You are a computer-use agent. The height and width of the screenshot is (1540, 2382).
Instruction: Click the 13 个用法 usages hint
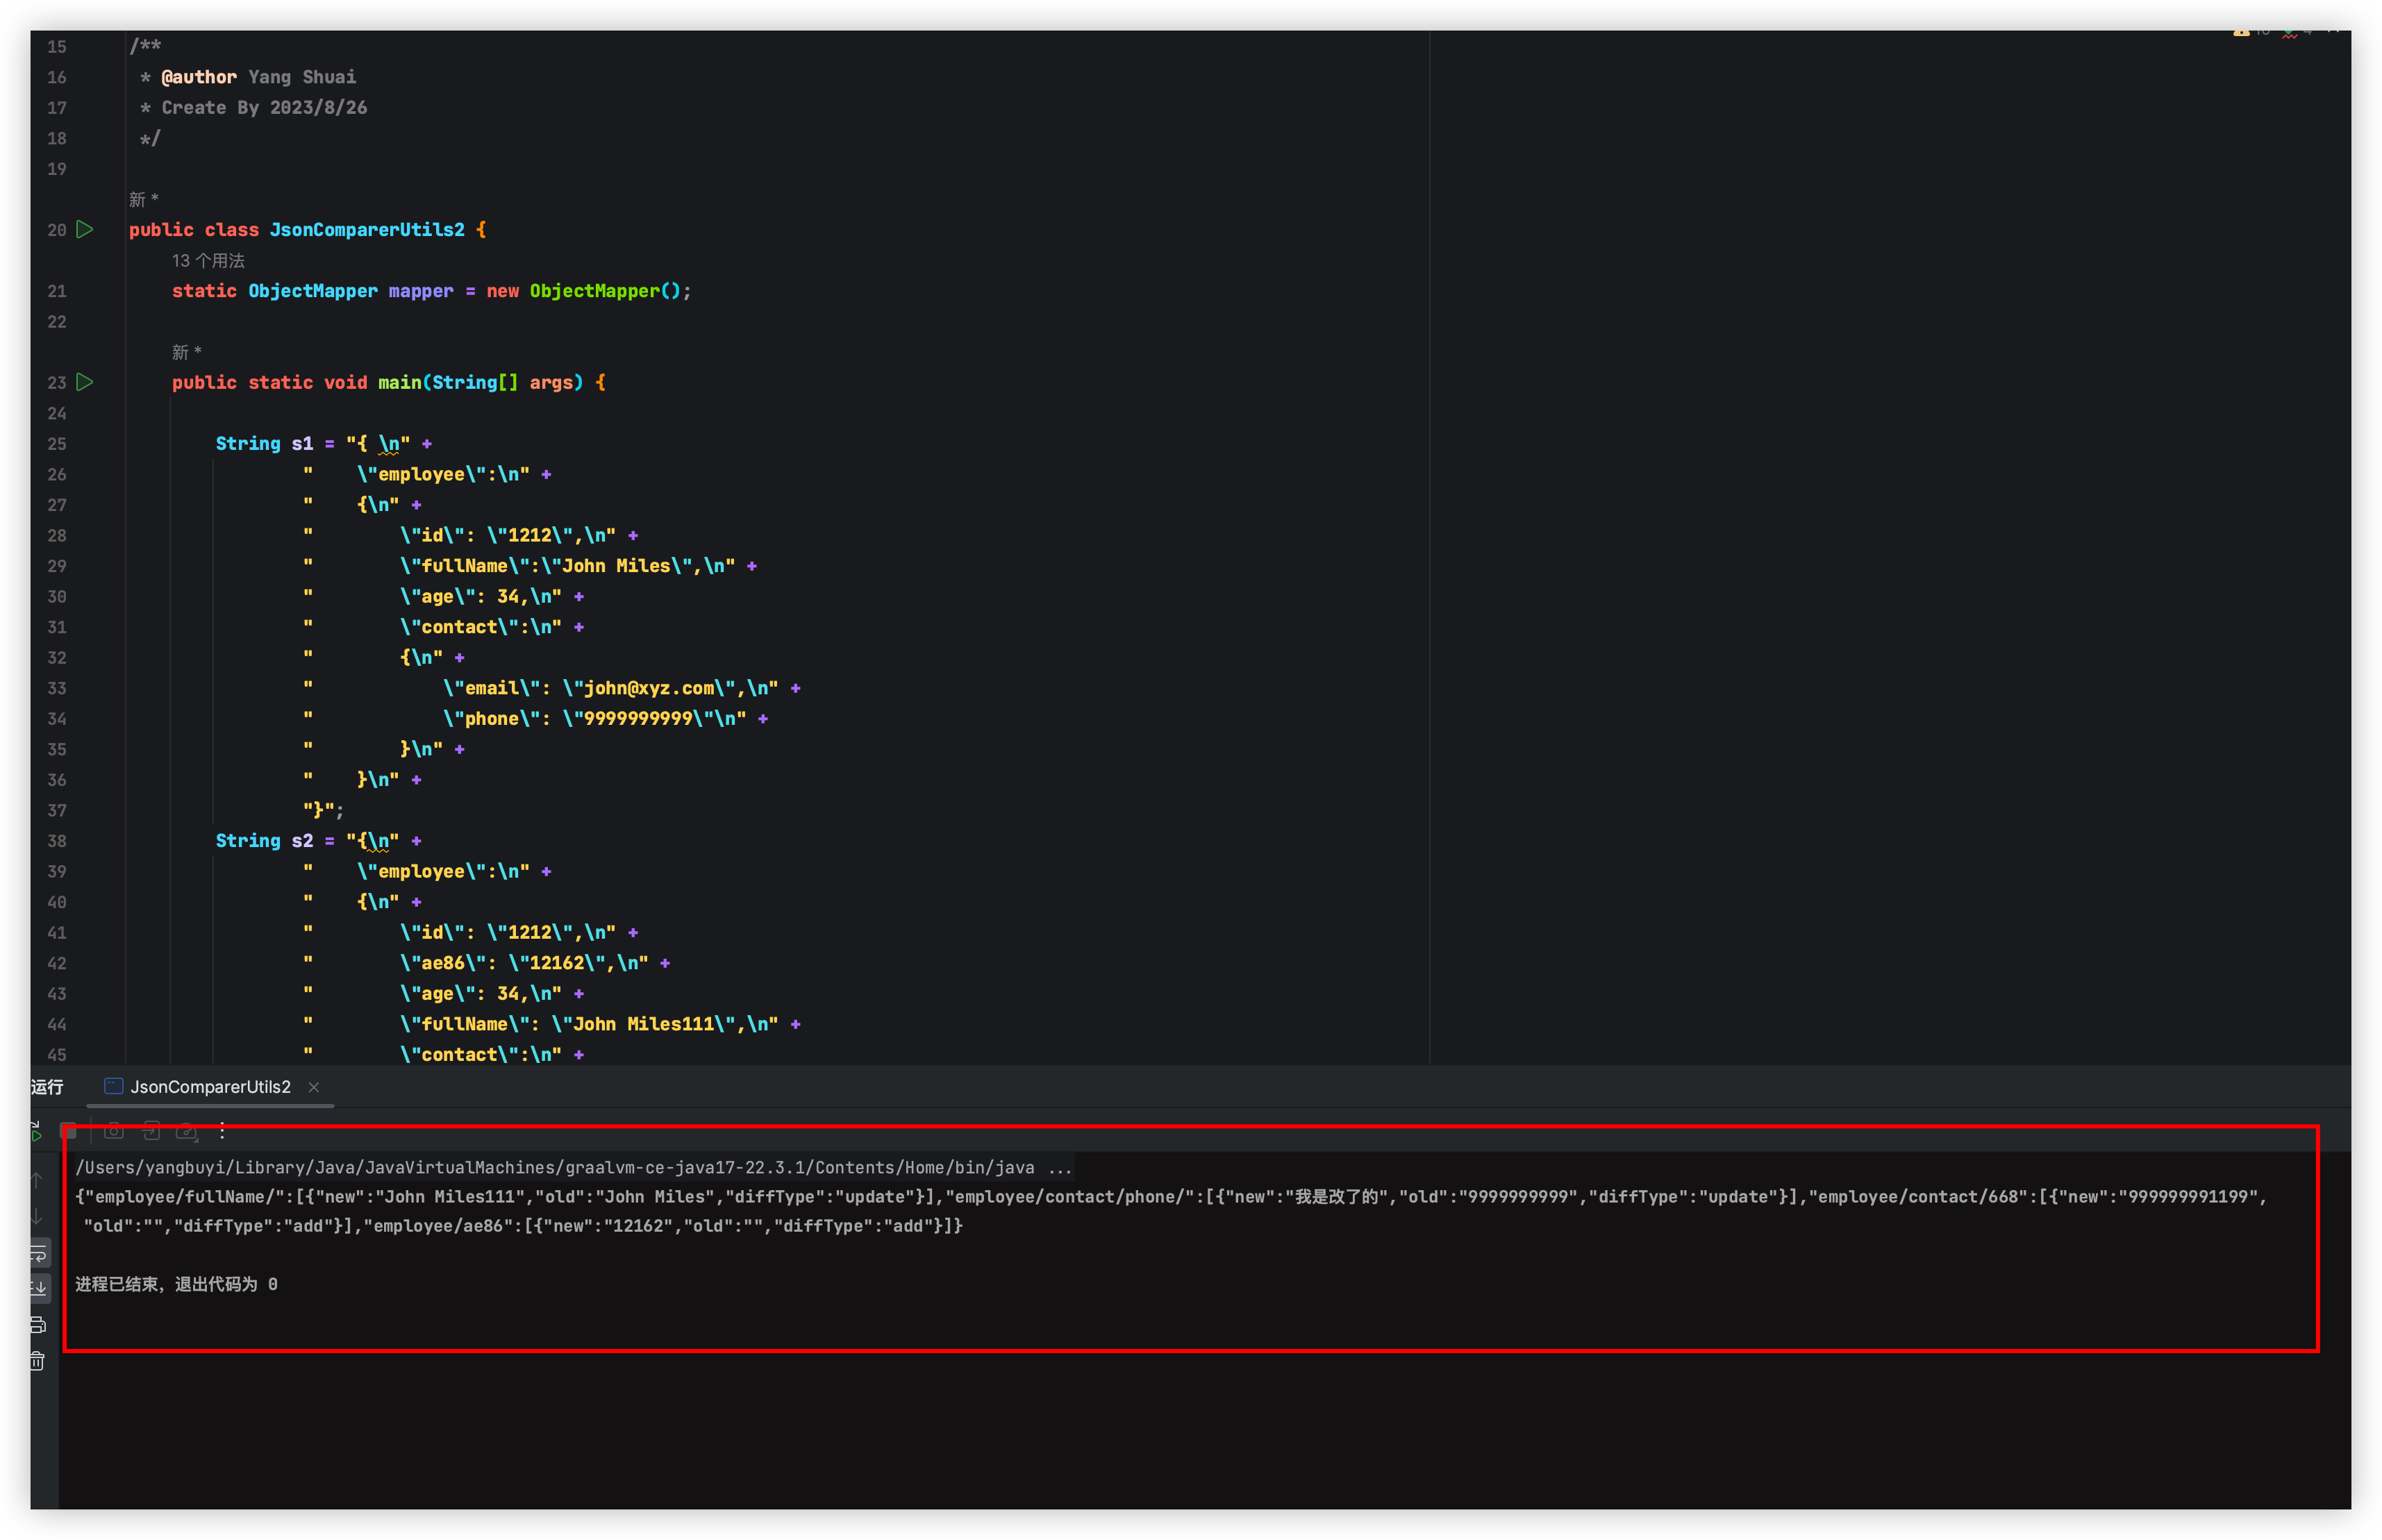(208, 261)
